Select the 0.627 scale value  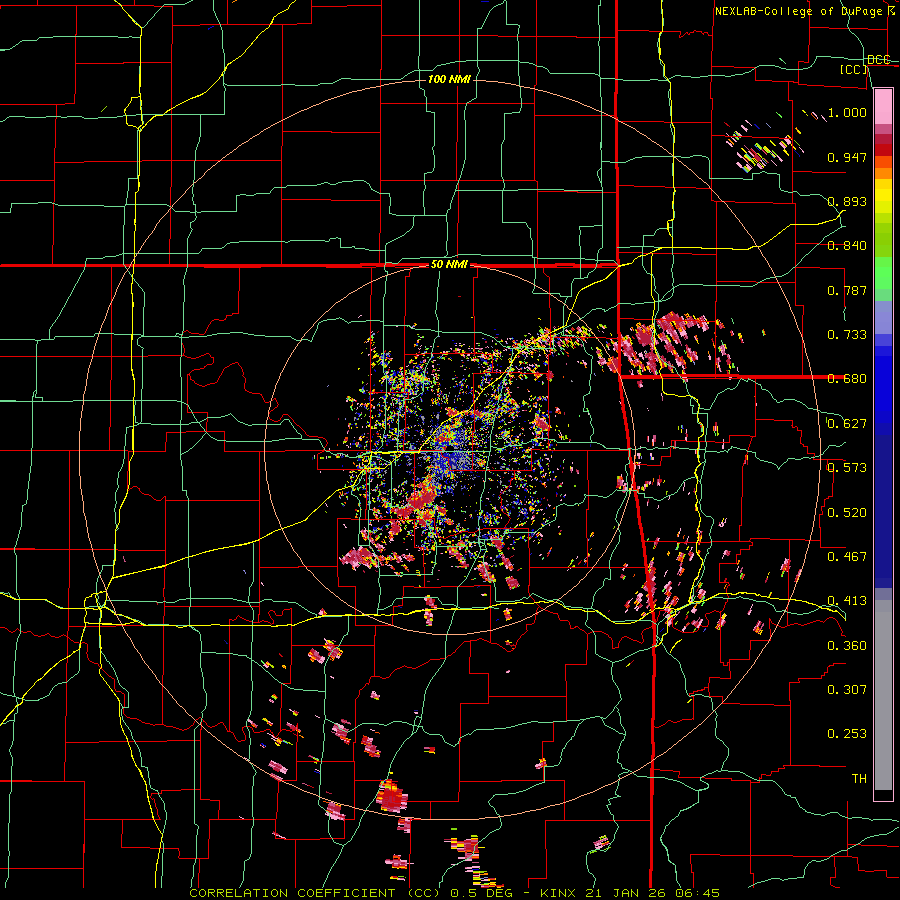tap(847, 424)
